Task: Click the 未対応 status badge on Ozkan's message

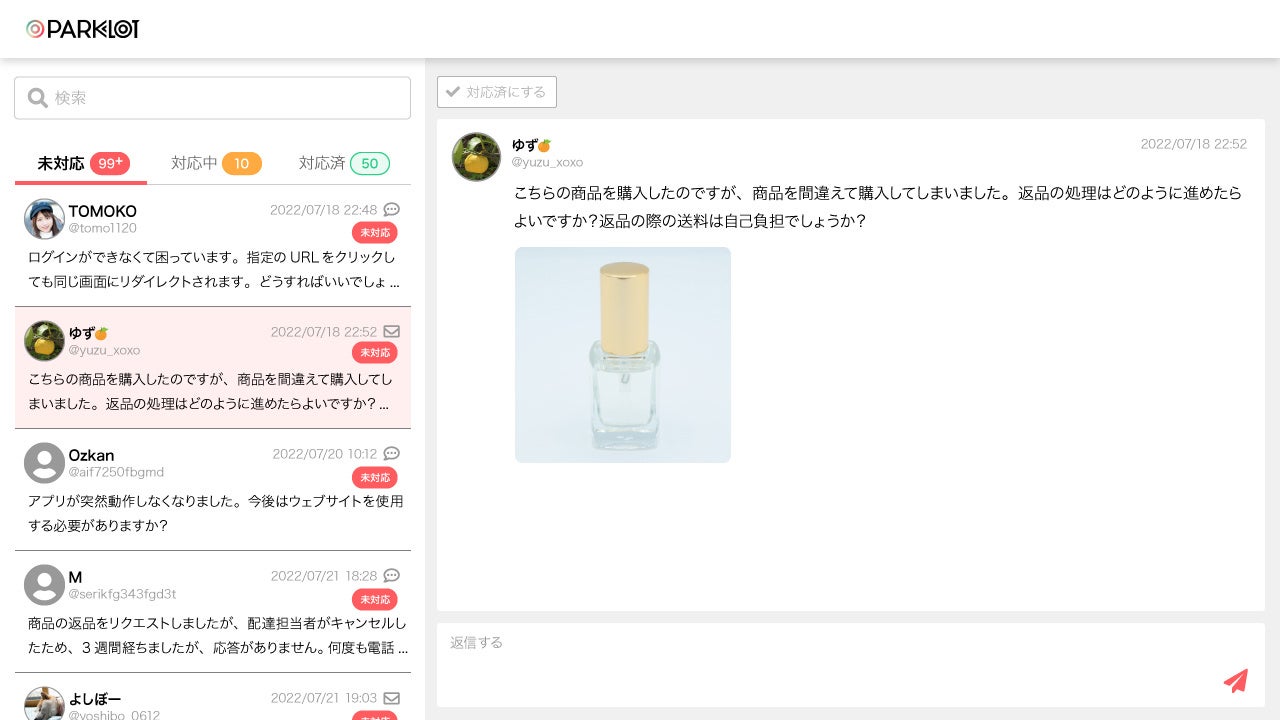Action: [375, 478]
